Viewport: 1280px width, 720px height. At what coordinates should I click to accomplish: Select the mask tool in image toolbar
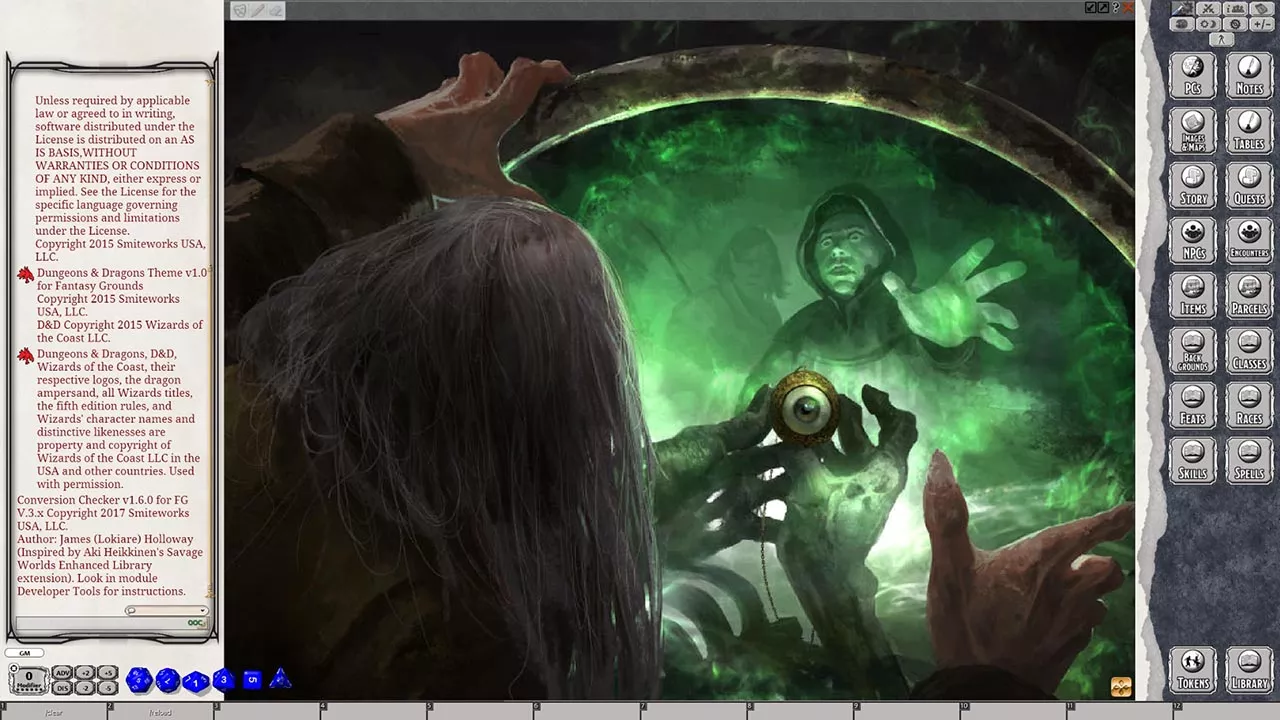(240, 10)
